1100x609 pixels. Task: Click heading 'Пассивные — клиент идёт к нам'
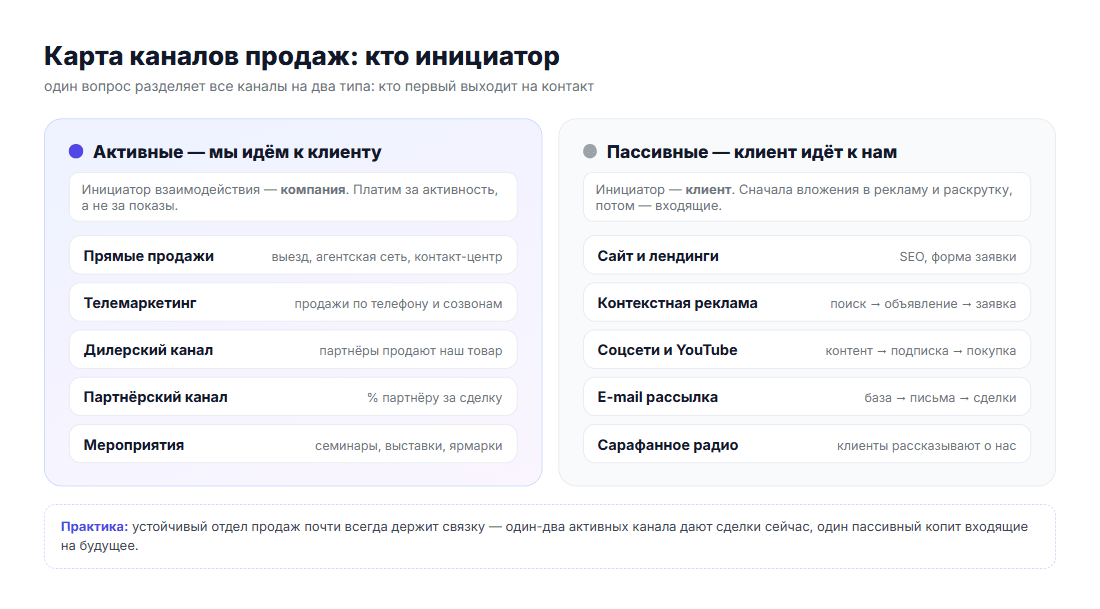[751, 152]
